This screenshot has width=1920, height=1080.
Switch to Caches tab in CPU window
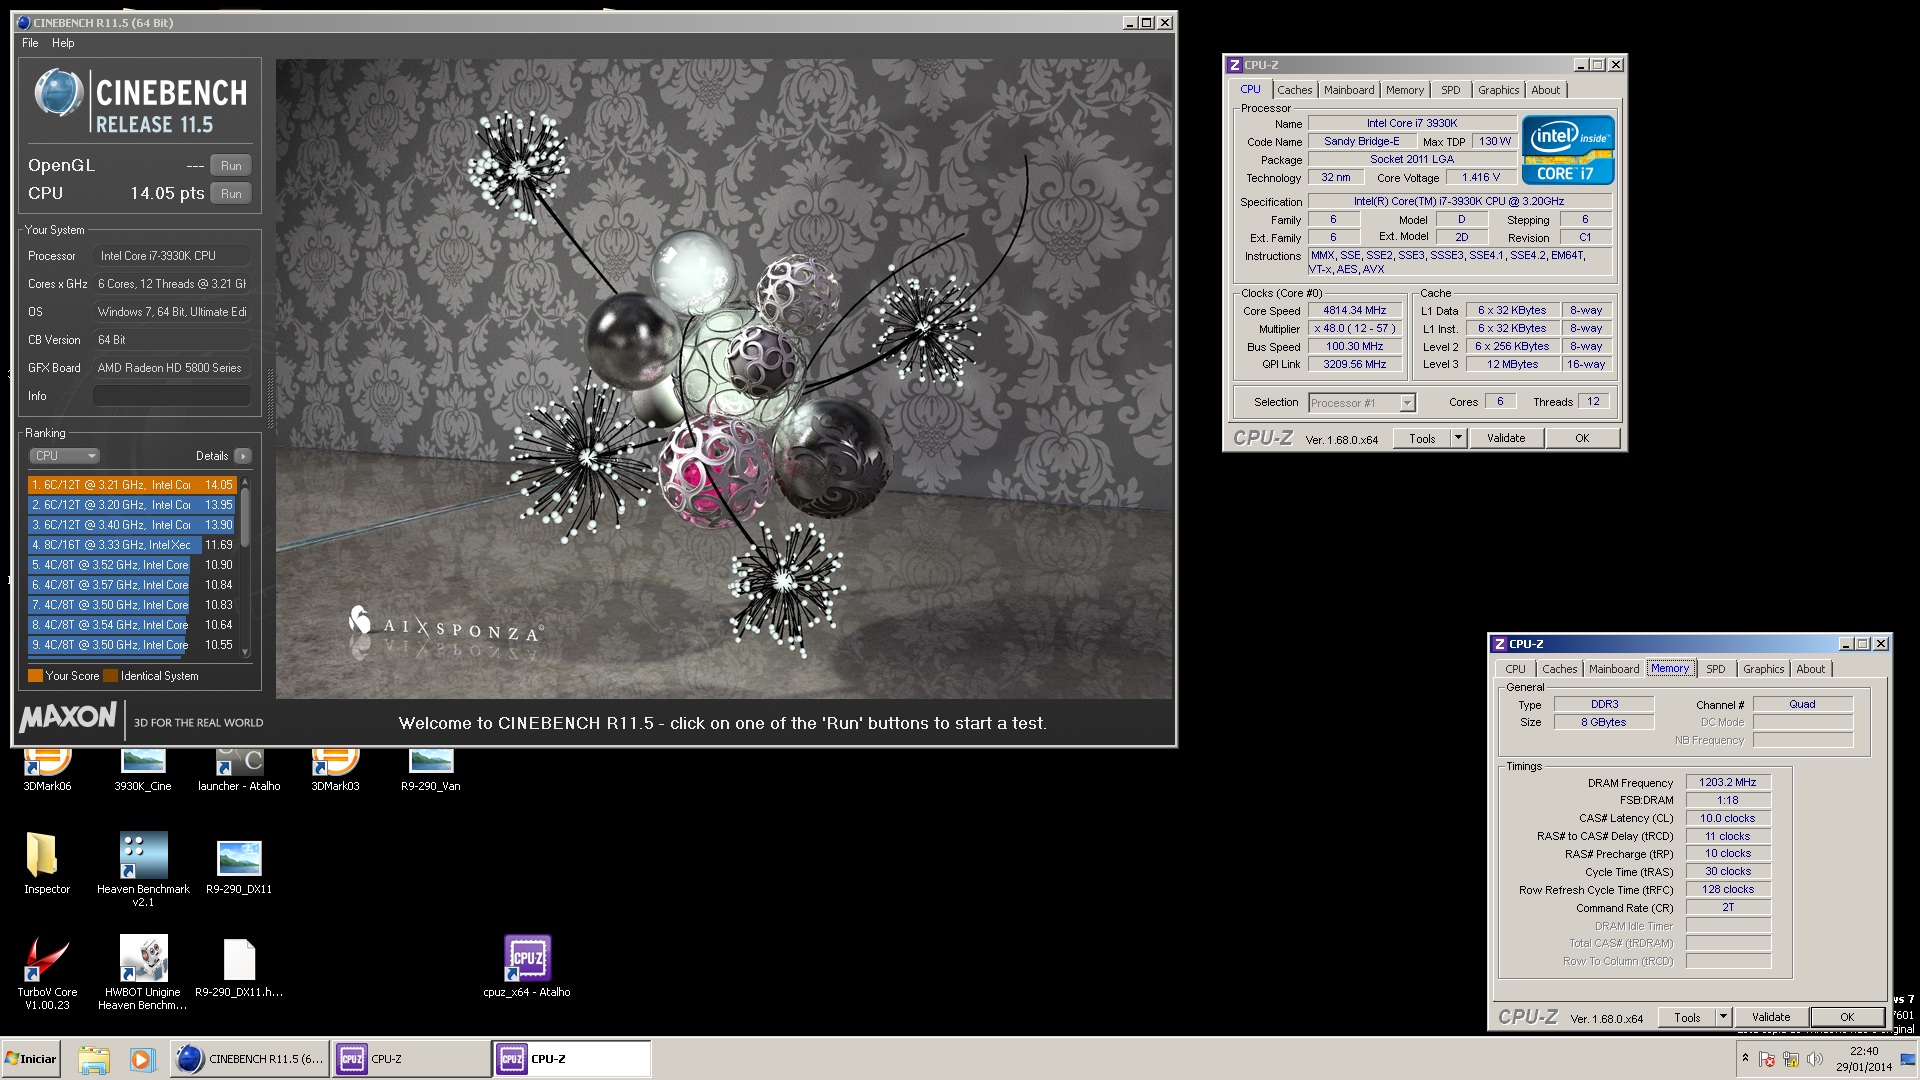click(1294, 90)
